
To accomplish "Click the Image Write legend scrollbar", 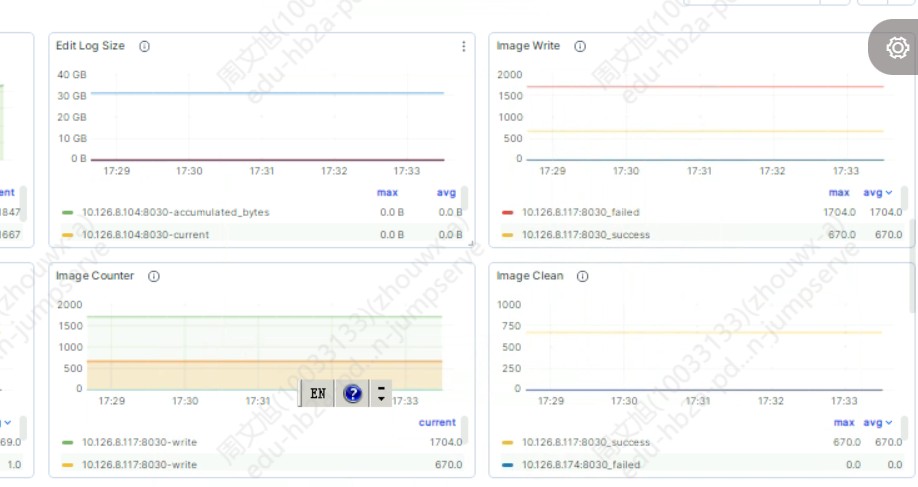I will click(905, 198).
